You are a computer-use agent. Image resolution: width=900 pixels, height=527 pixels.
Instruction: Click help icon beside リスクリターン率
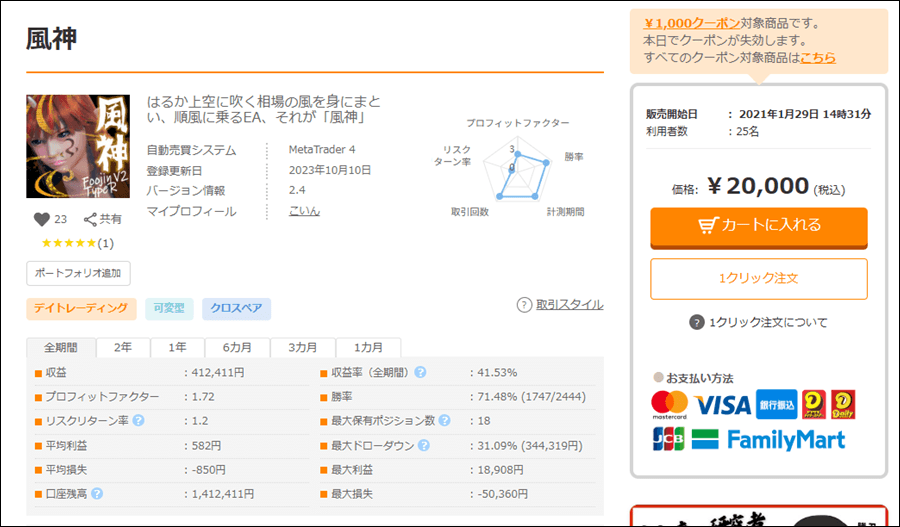[x=139, y=419]
